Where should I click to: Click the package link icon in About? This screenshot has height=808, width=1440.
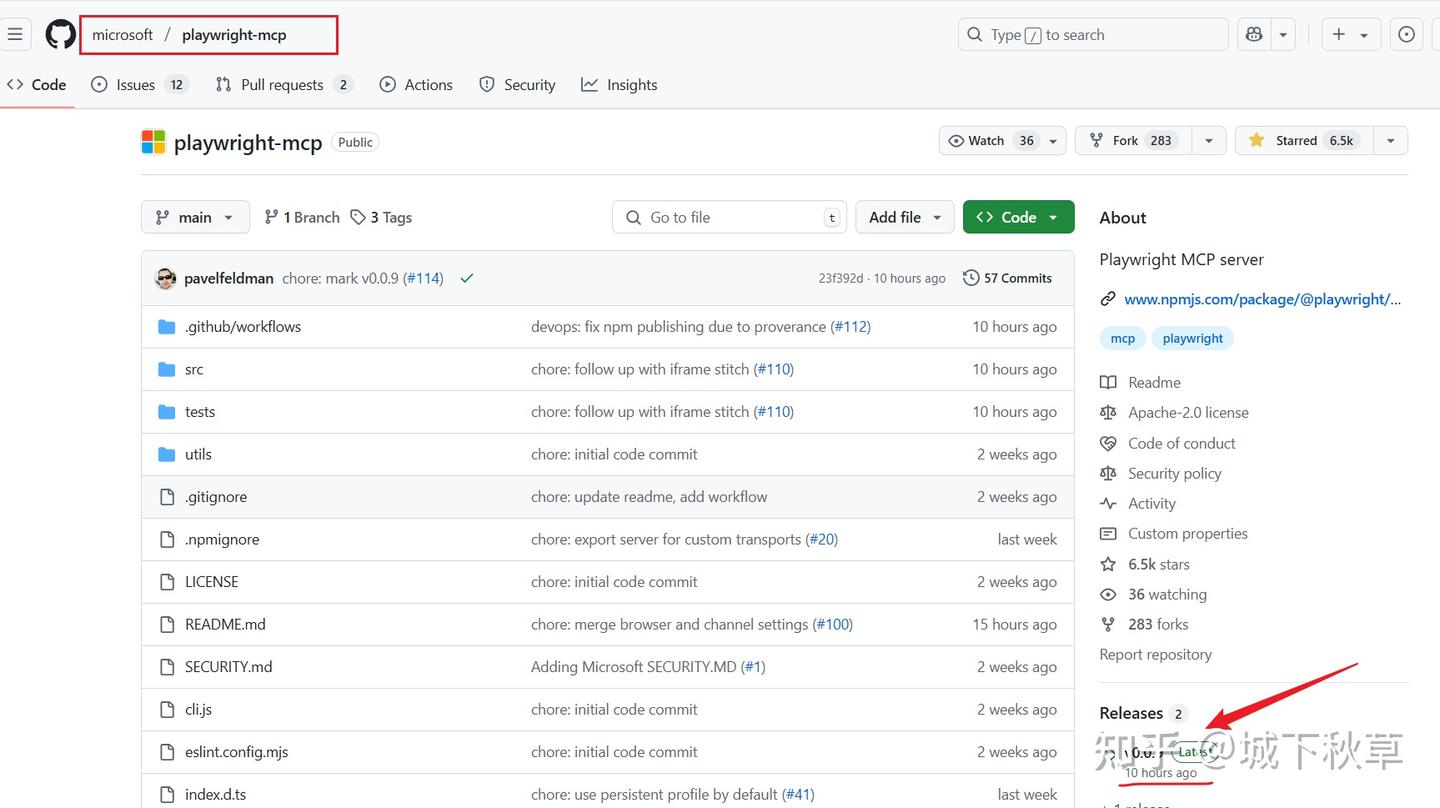pyautogui.click(x=1108, y=299)
